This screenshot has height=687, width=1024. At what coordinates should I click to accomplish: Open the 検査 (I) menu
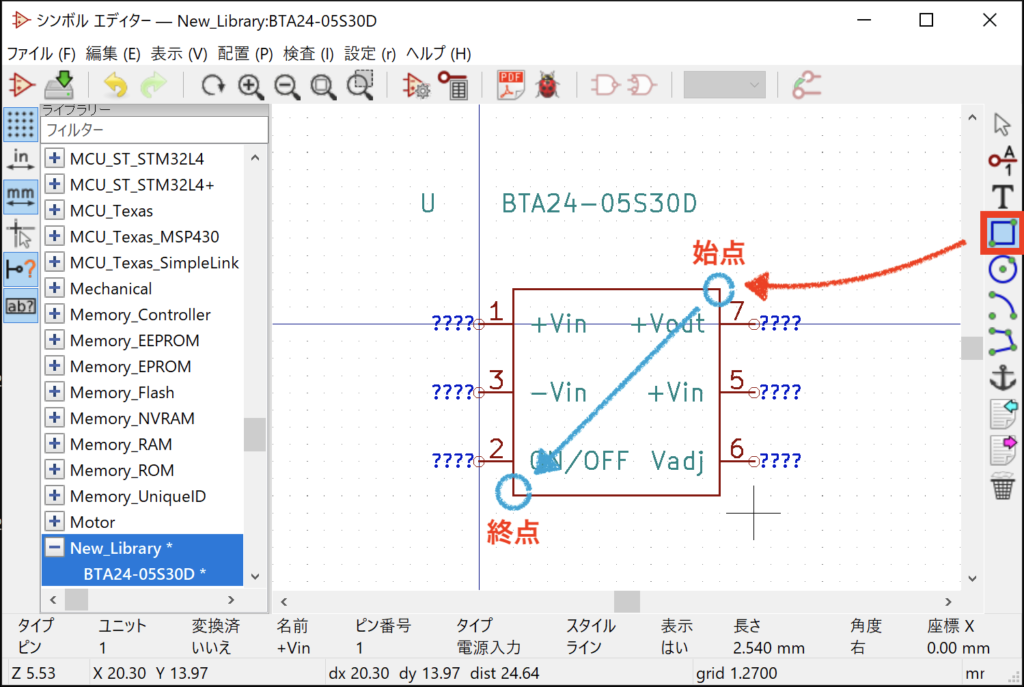click(x=308, y=54)
